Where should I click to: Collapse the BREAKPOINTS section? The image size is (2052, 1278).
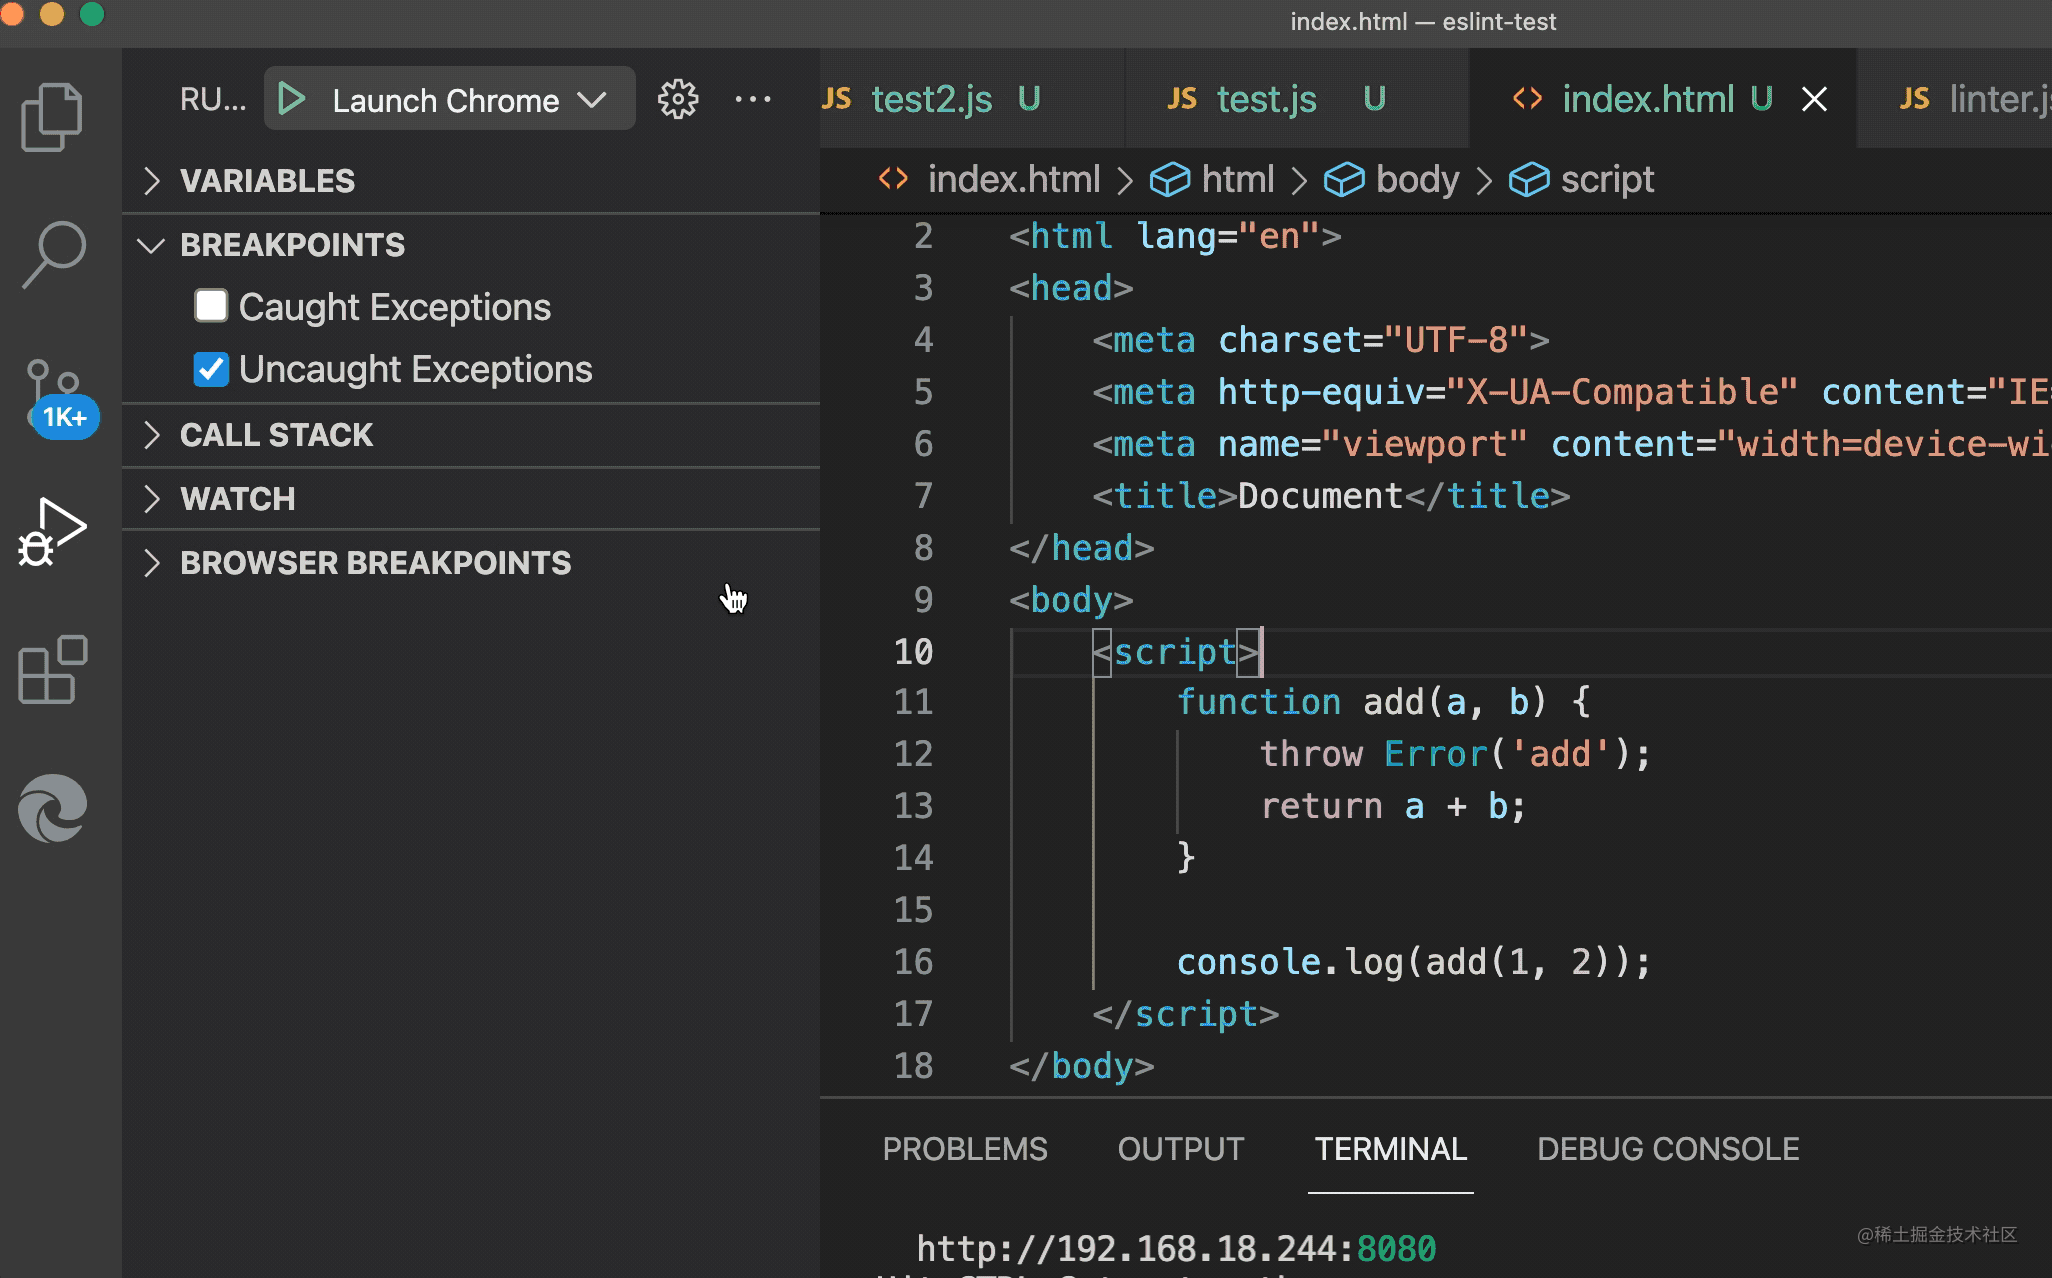[x=292, y=245]
